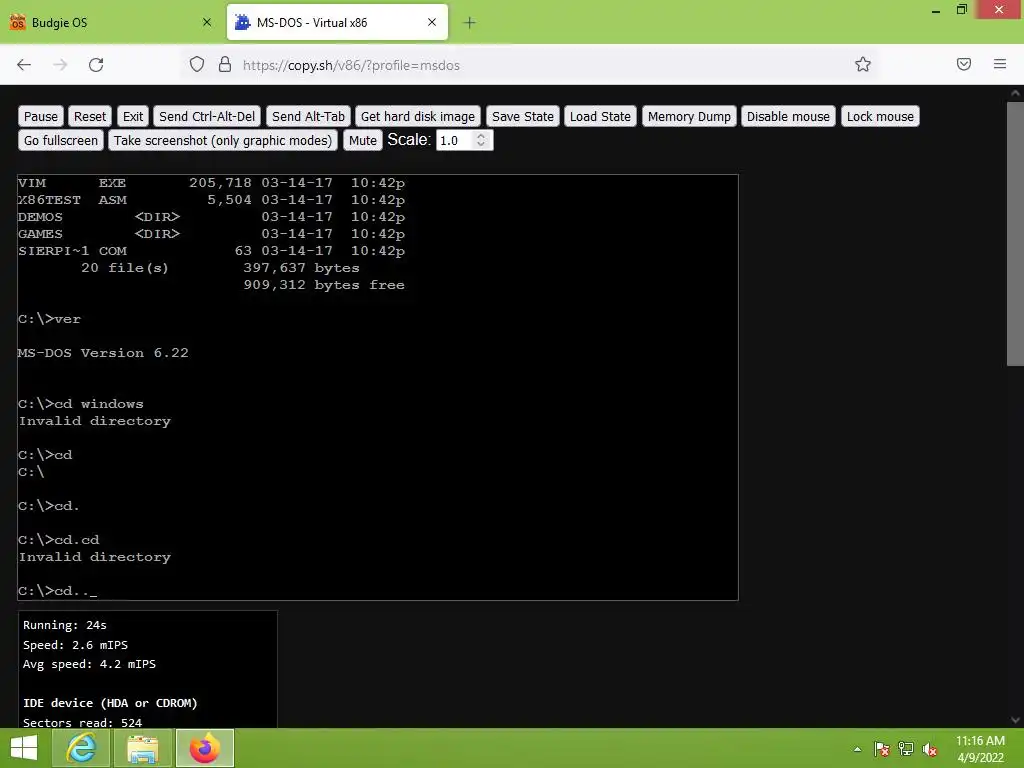The height and width of the screenshot is (768, 1024).
Task: Open File Explorer from the taskbar
Action: point(142,748)
